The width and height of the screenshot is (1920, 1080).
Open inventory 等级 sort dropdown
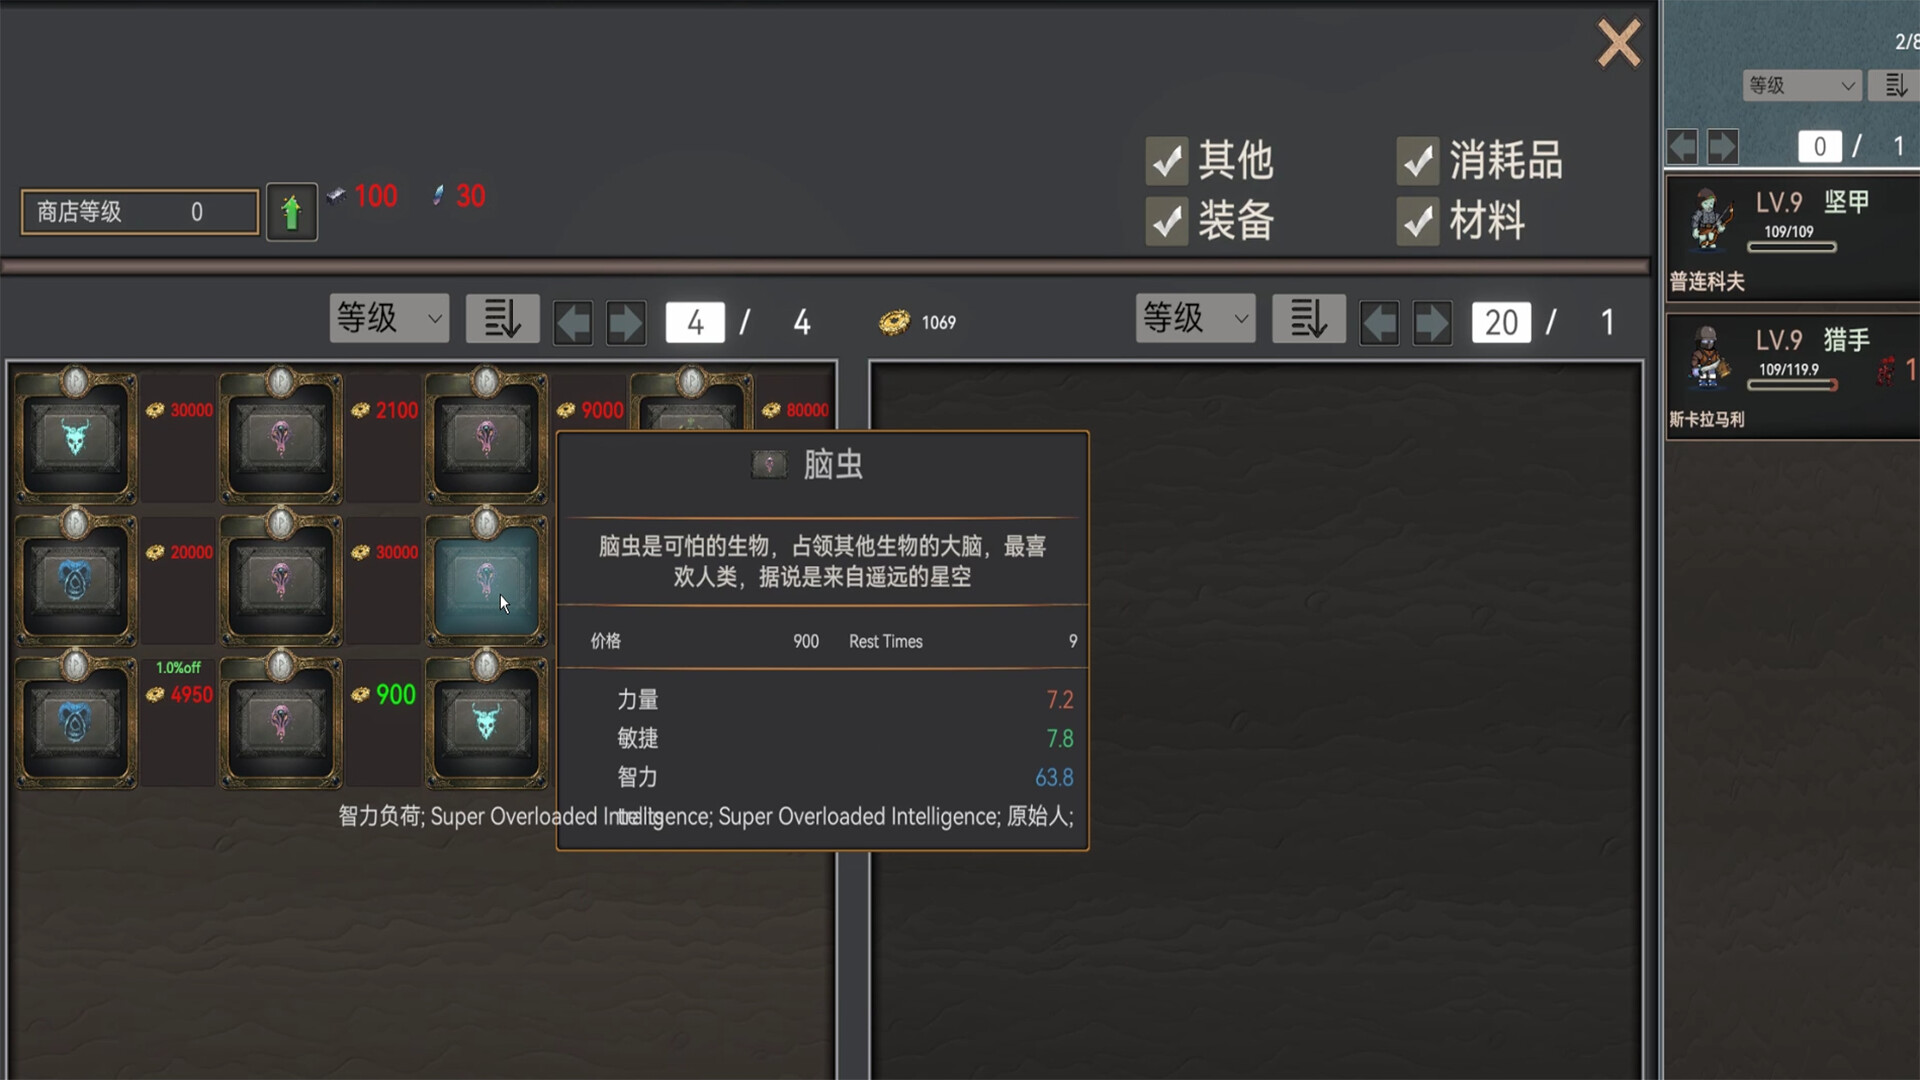1195,319
